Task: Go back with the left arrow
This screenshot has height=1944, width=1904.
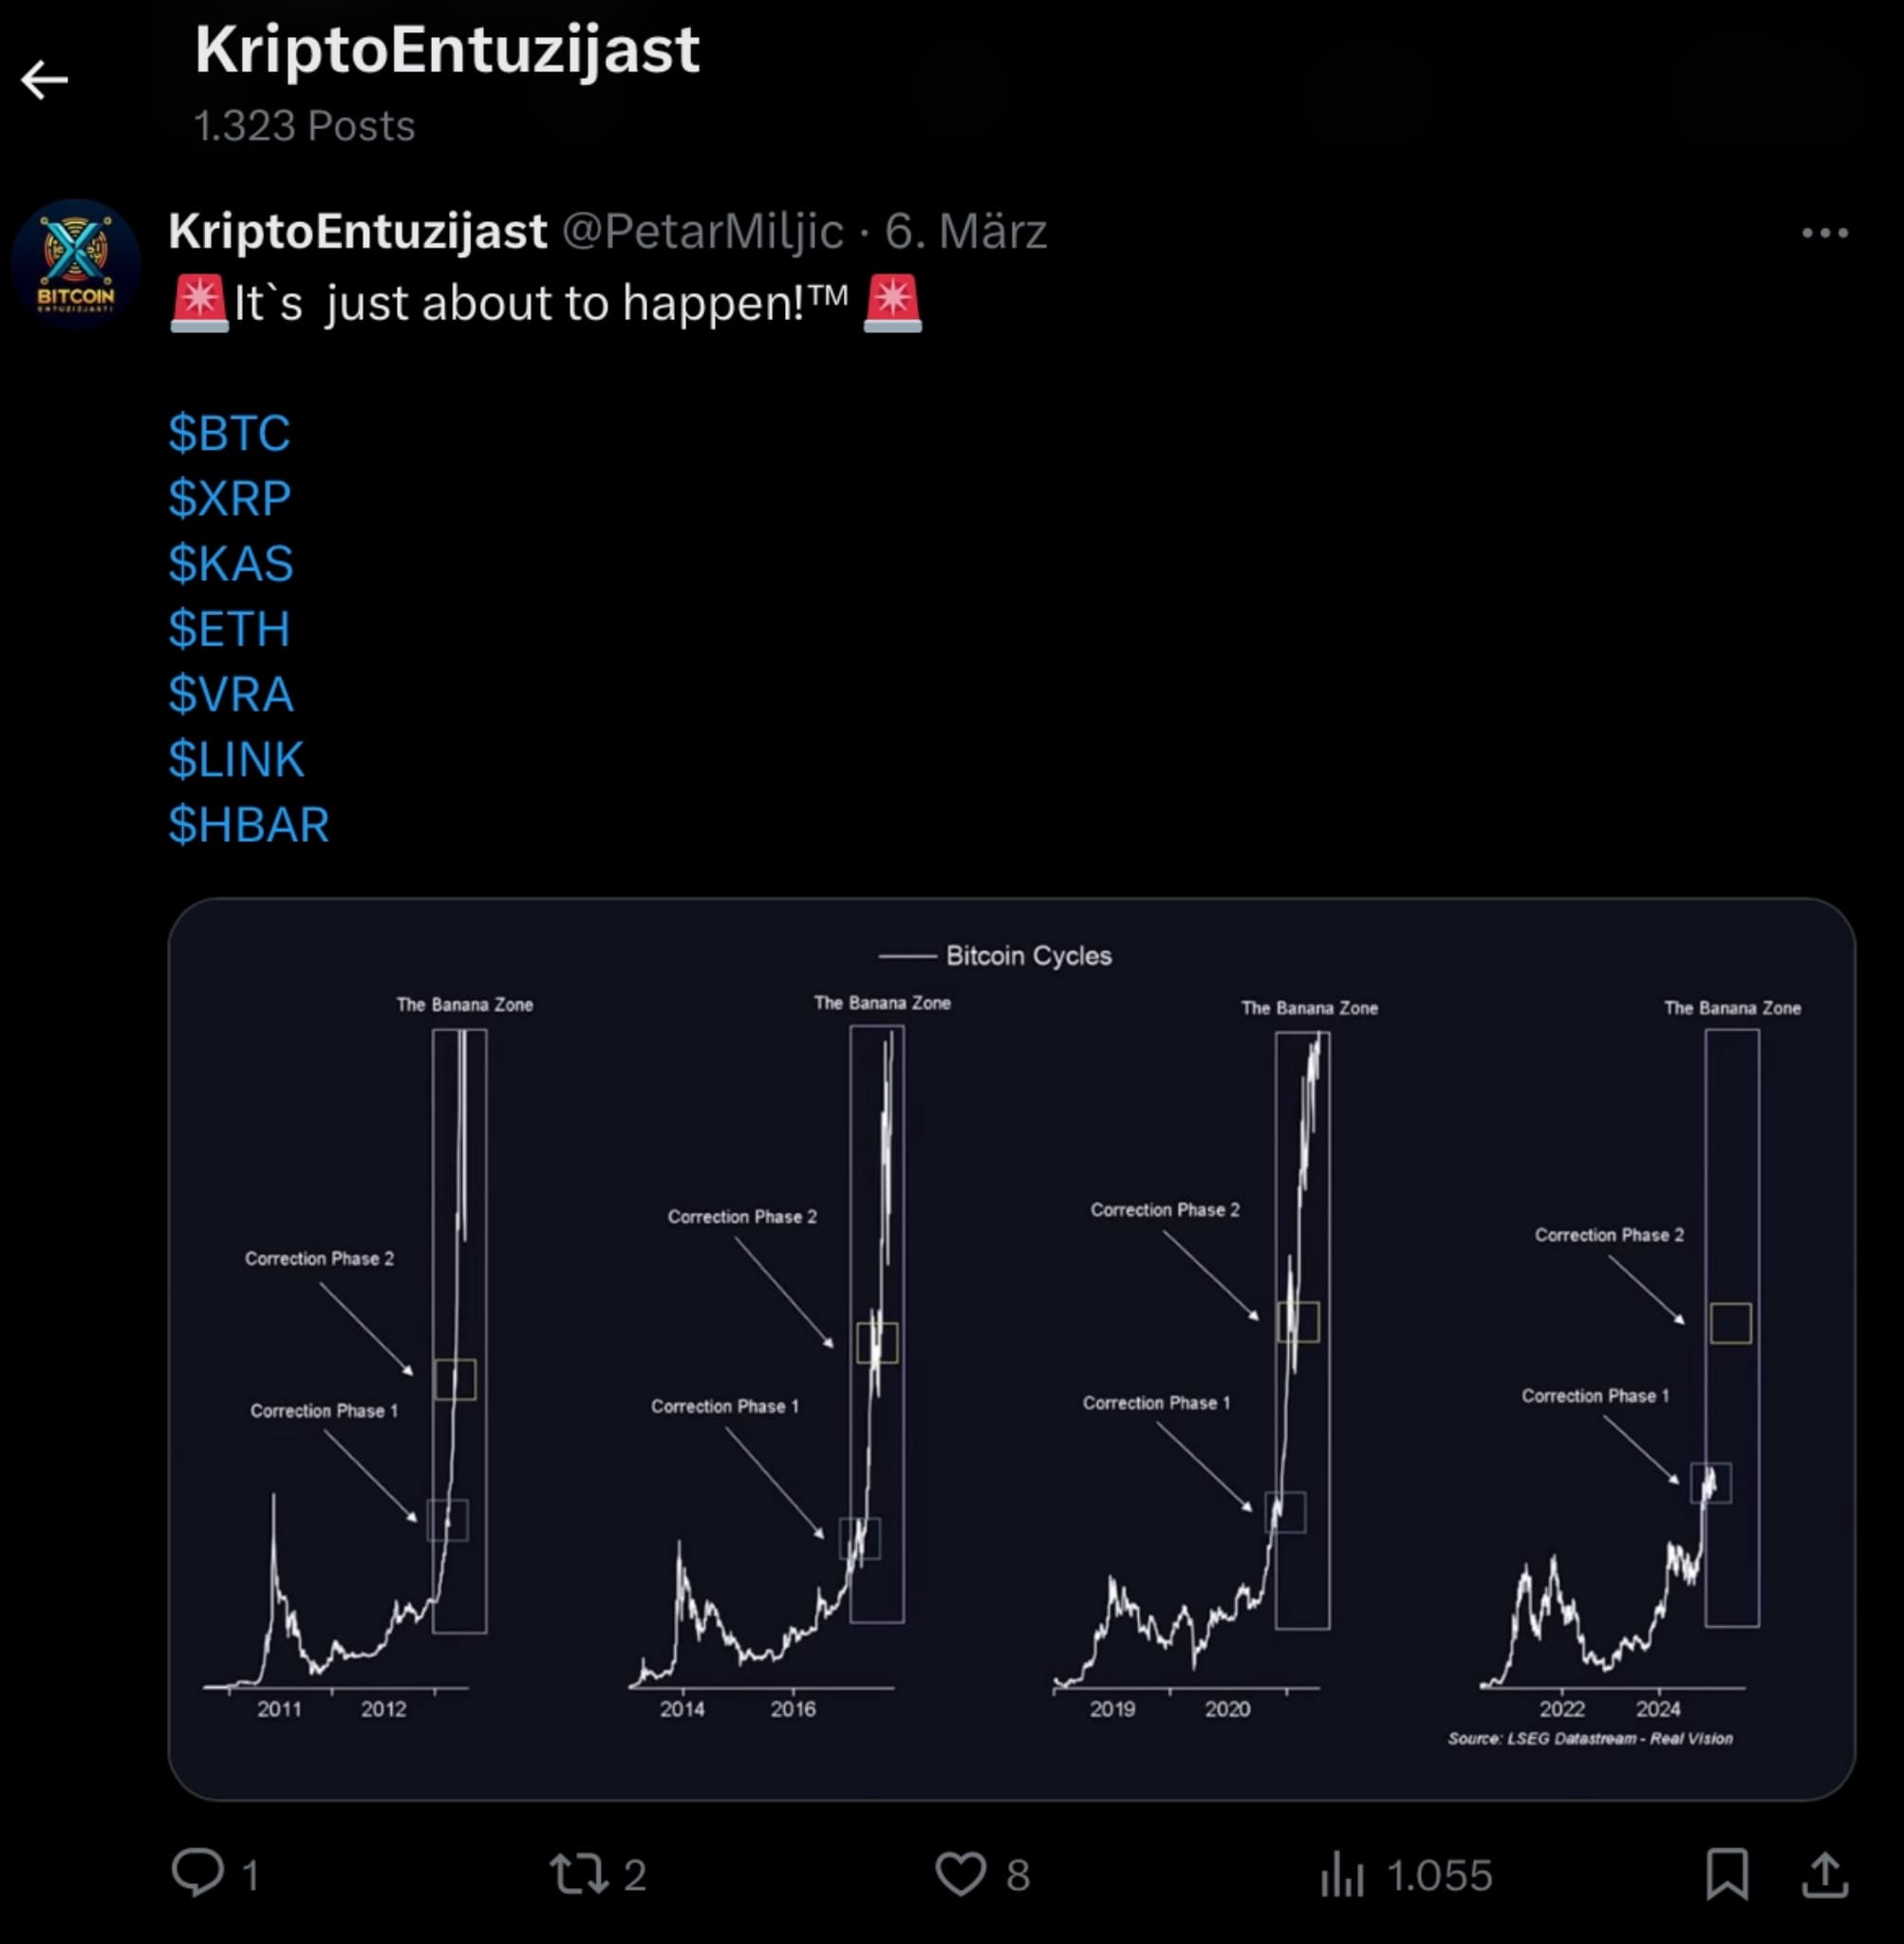Action: [x=44, y=80]
